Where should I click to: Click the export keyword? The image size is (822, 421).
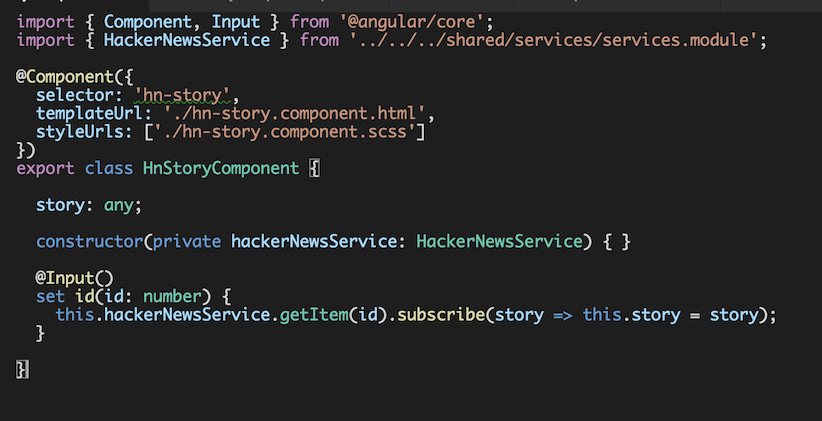pos(46,169)
